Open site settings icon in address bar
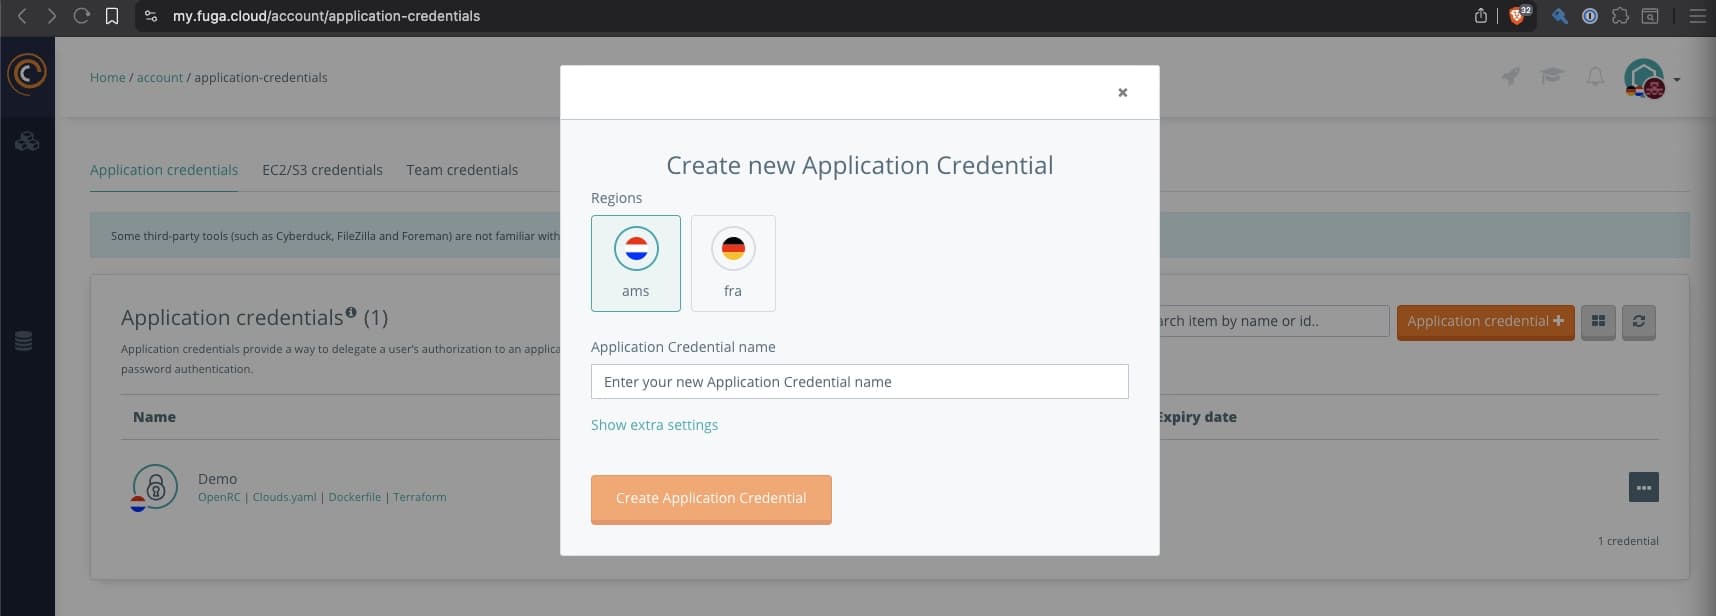1716x616 pixels. pos(151,16)
